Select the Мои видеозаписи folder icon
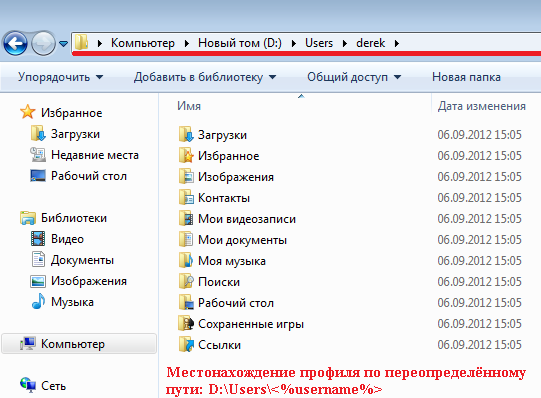Viewport: 541px width, 398px height. 186,218
